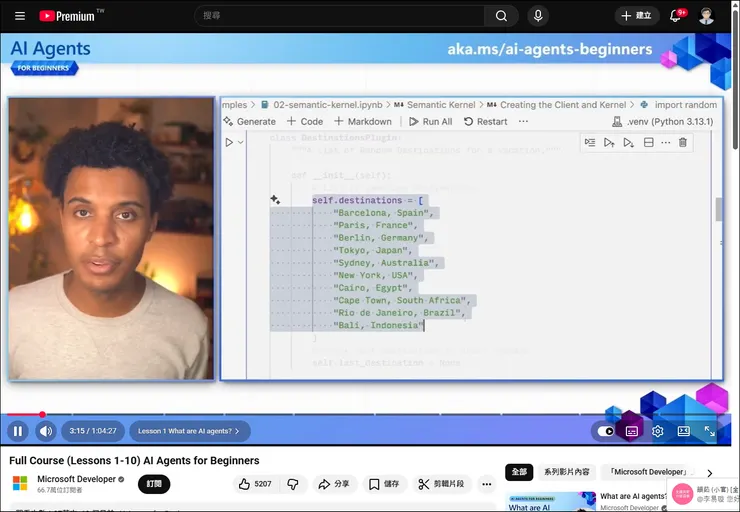Click the Copilot sparkle icon beside code
This screenshot has height=512, width=740.
[x=275, y=200]
